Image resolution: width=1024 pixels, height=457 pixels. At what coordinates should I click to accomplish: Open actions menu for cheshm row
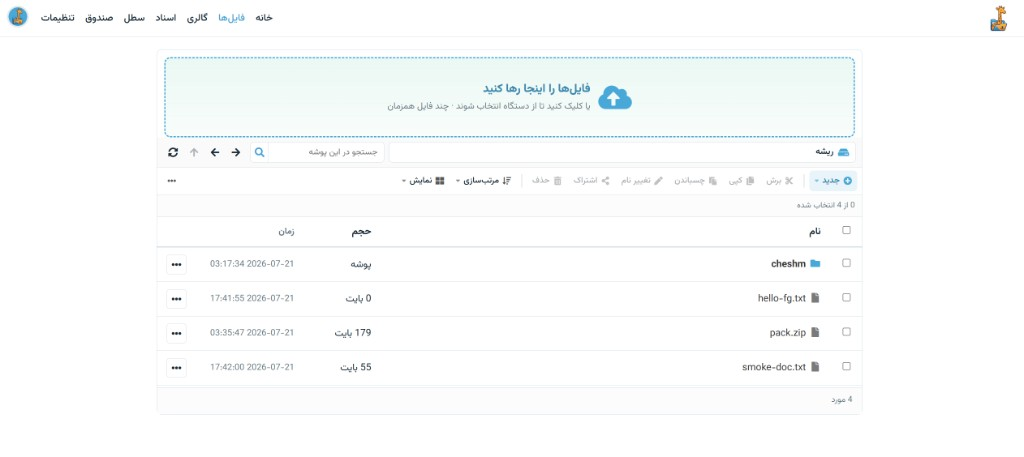(176, 264)
